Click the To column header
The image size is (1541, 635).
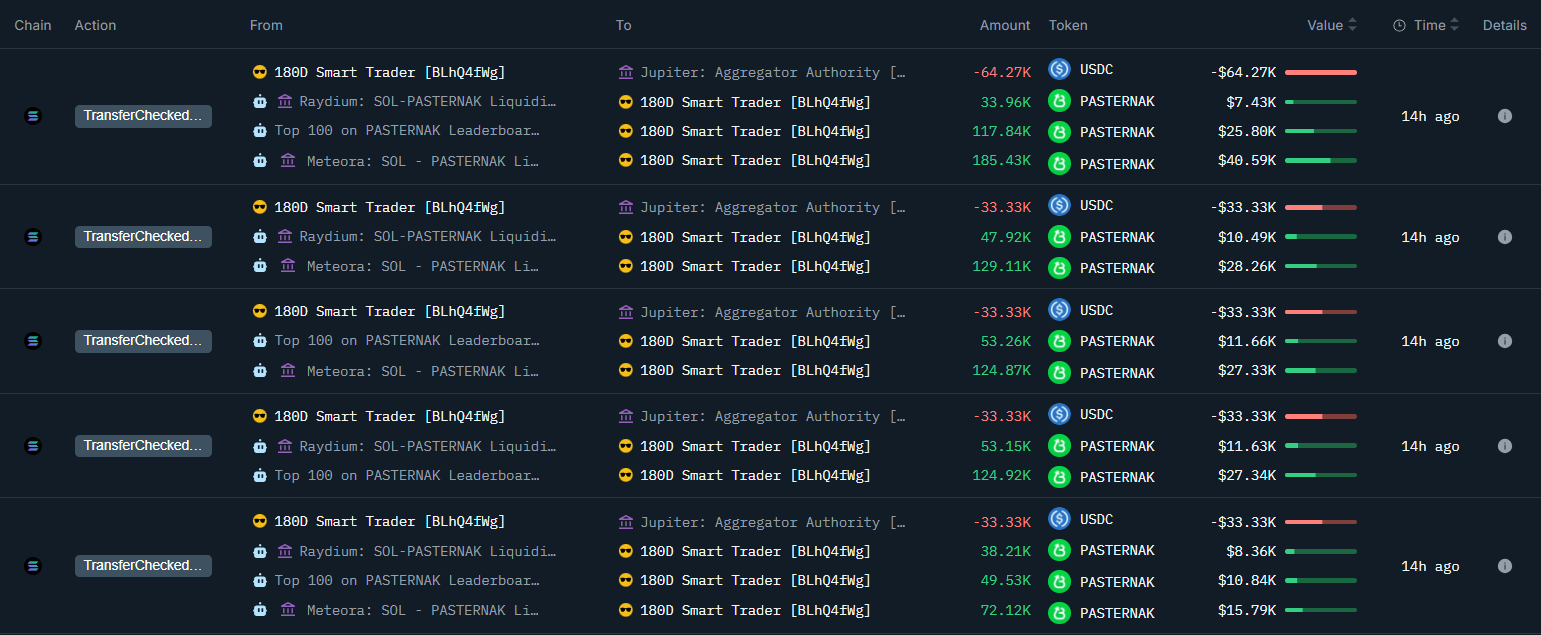point(624,25)
